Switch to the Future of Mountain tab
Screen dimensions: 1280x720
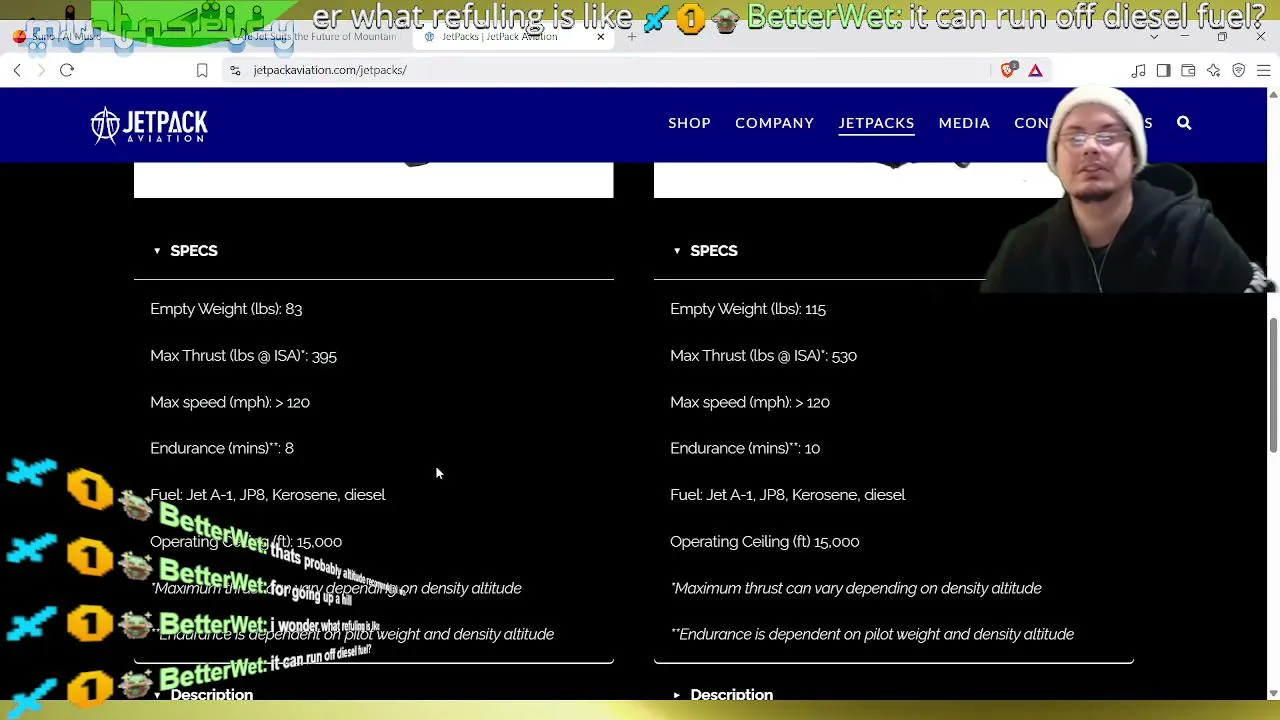(310, 37)
